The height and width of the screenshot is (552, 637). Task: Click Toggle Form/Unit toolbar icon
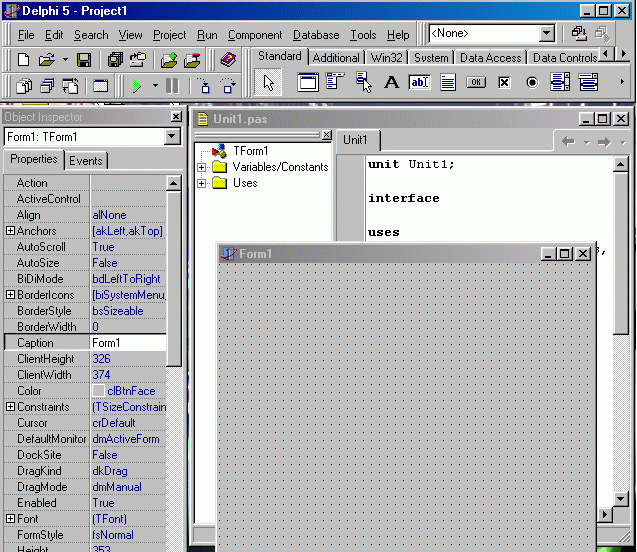click(x=70, y=86)
